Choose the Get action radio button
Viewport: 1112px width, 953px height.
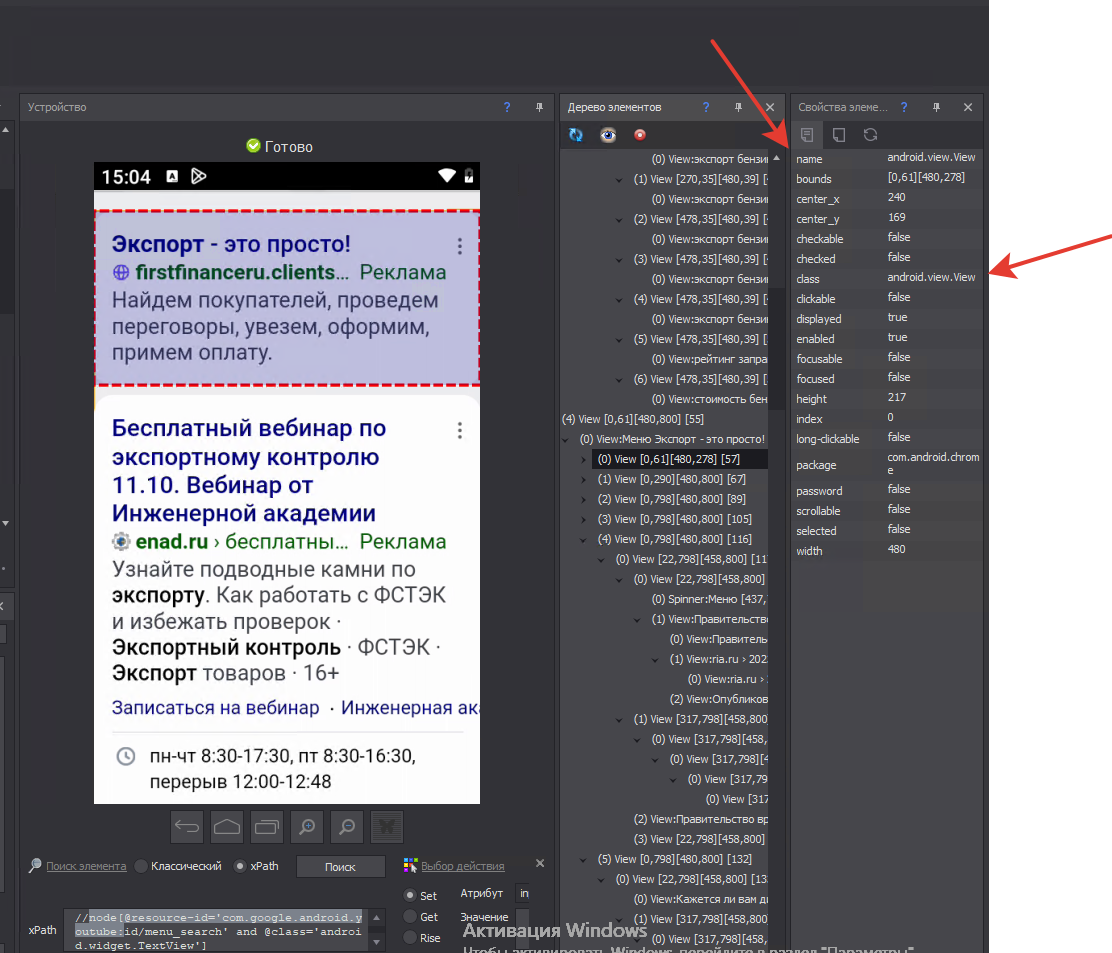[410, 917]
